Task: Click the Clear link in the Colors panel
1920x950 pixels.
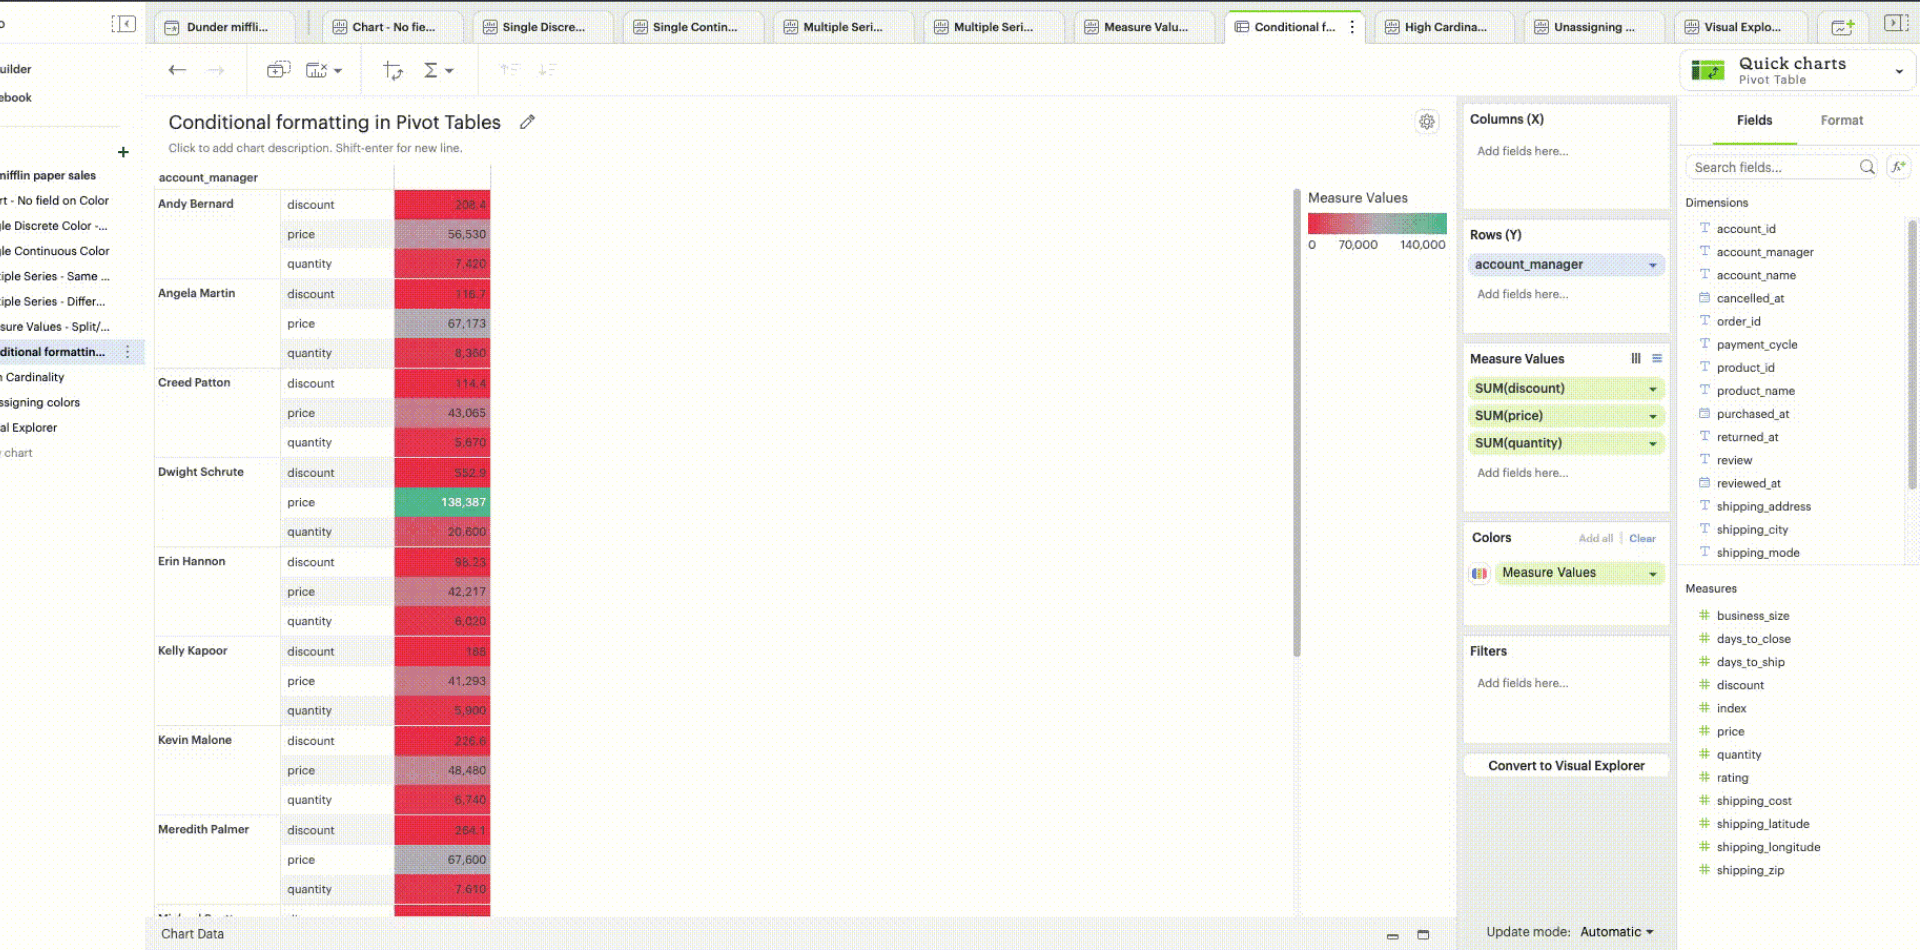Action: click(1641, 538)
